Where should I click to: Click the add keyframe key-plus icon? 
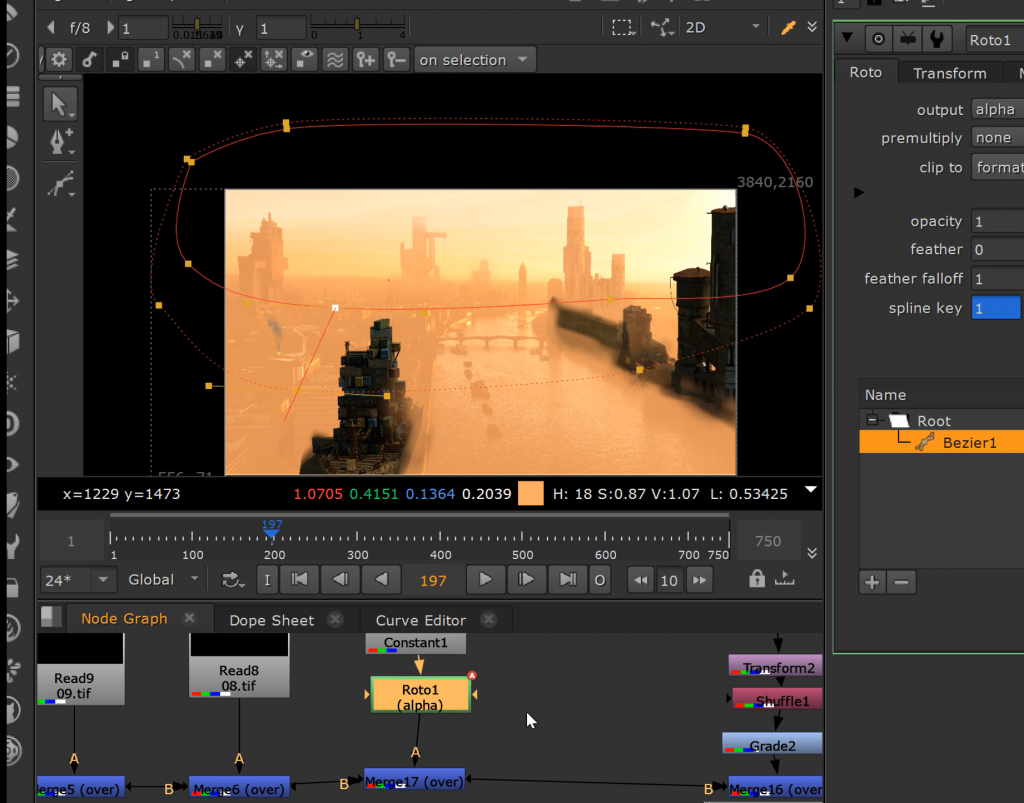[x=365, y=60]
